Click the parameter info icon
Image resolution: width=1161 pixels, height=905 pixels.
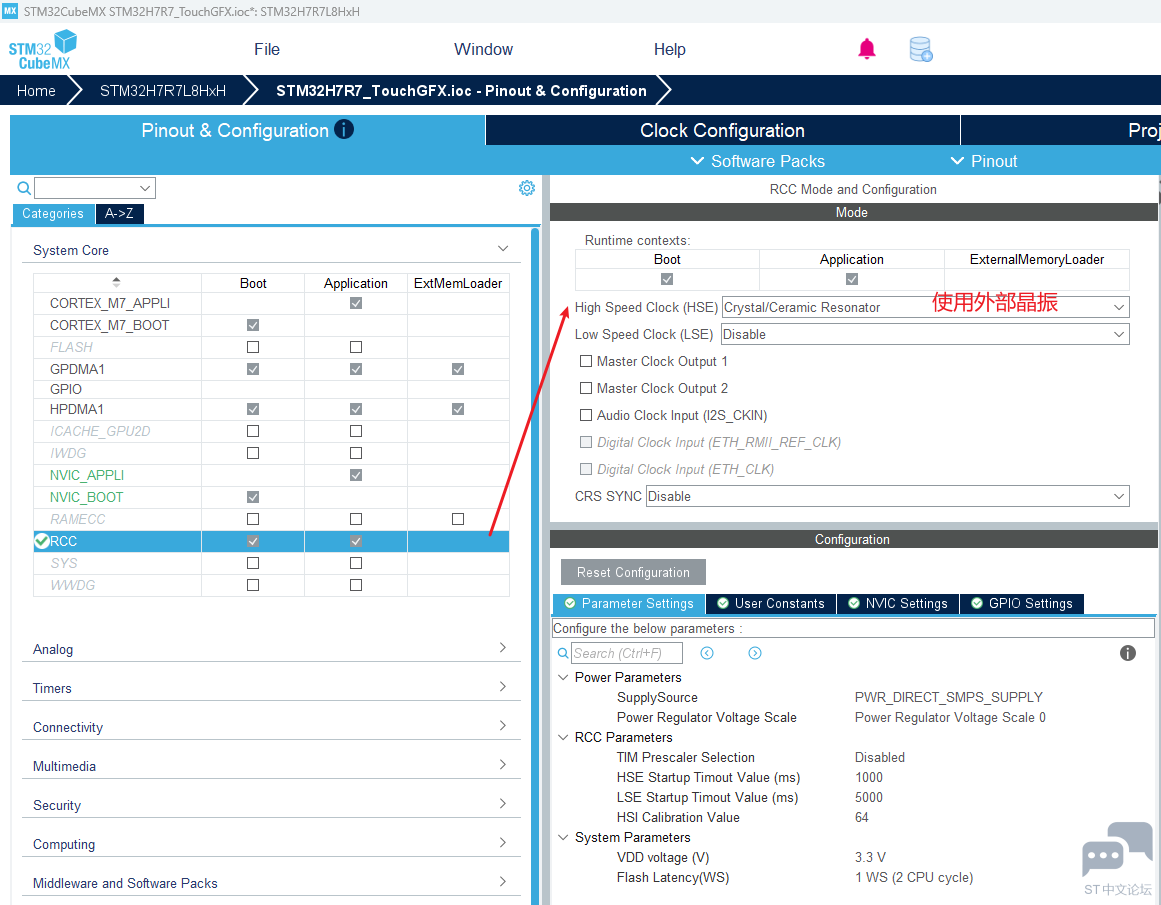1128,653
